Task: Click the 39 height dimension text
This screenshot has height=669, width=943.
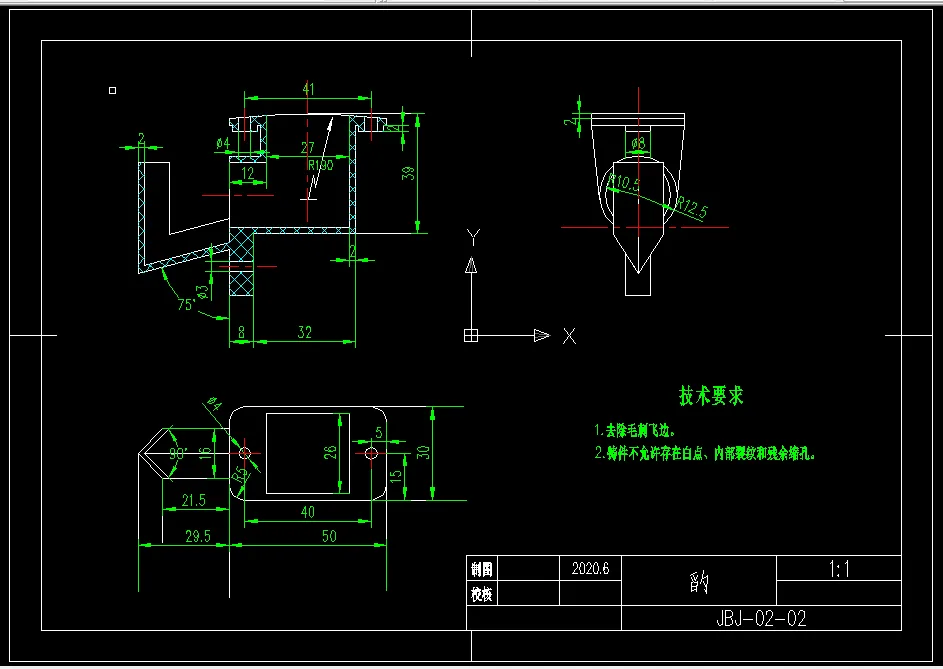Action: (x=408, y=173)
